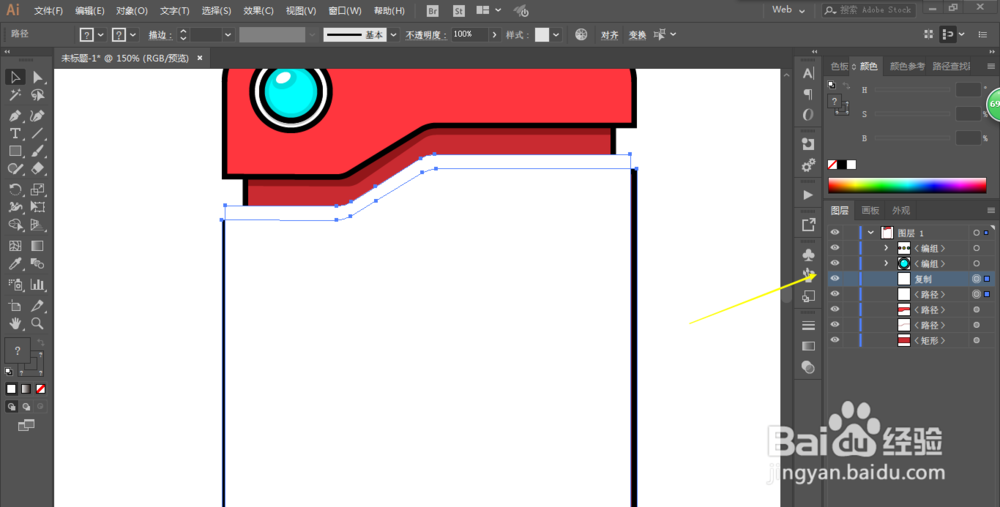1000x507 pixels.
Task: Open the 效果(C) menu
Action: (258, 11)
